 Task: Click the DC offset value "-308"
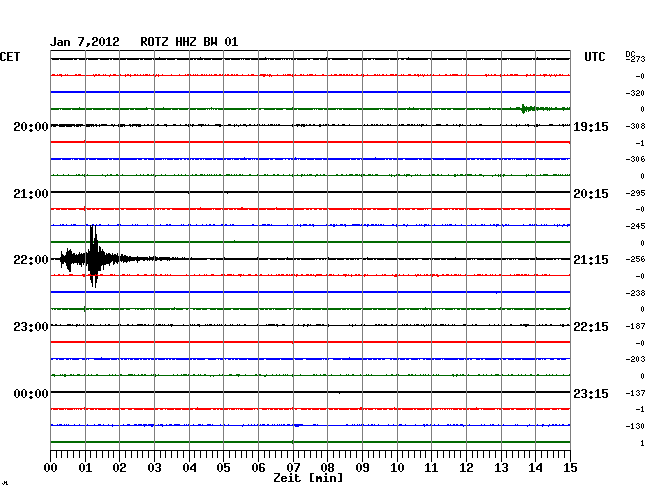click(635, 126)
